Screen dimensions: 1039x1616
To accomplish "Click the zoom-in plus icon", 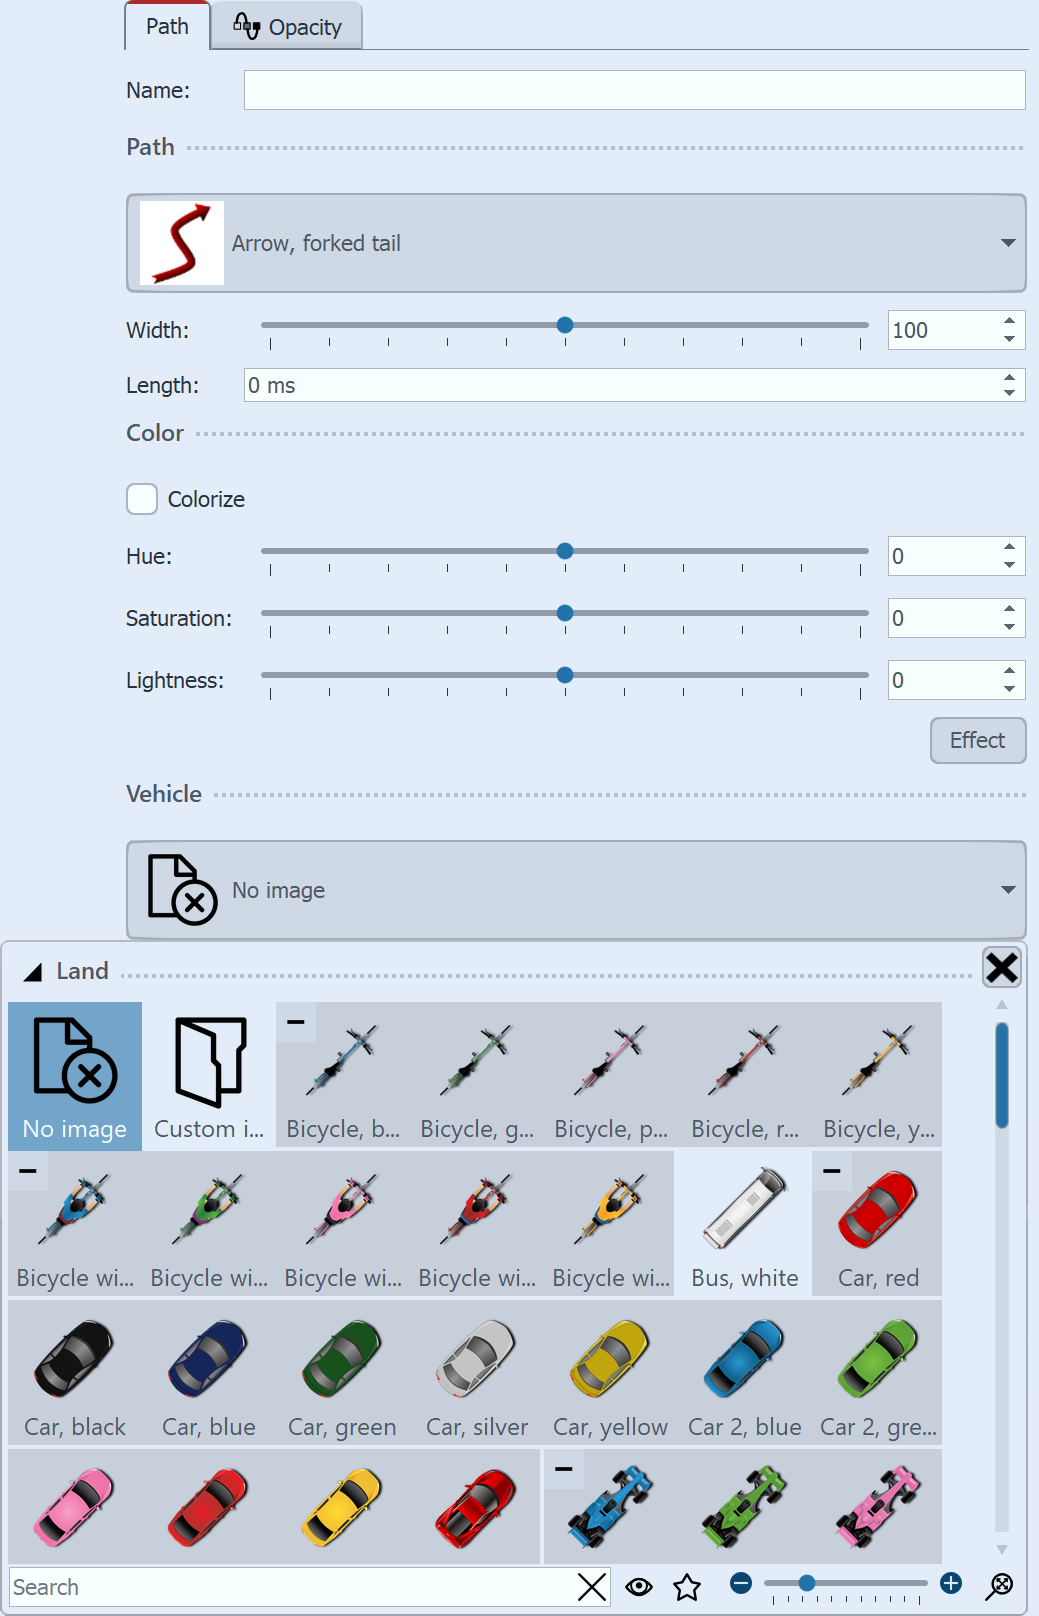I will tap(951, 1583).
